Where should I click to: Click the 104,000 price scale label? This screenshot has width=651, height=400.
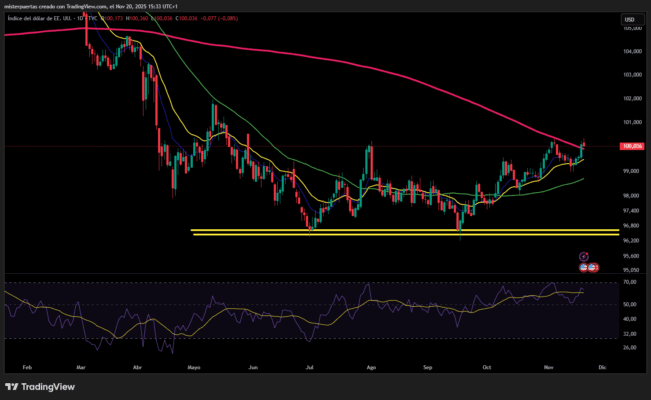click(631, 51)
